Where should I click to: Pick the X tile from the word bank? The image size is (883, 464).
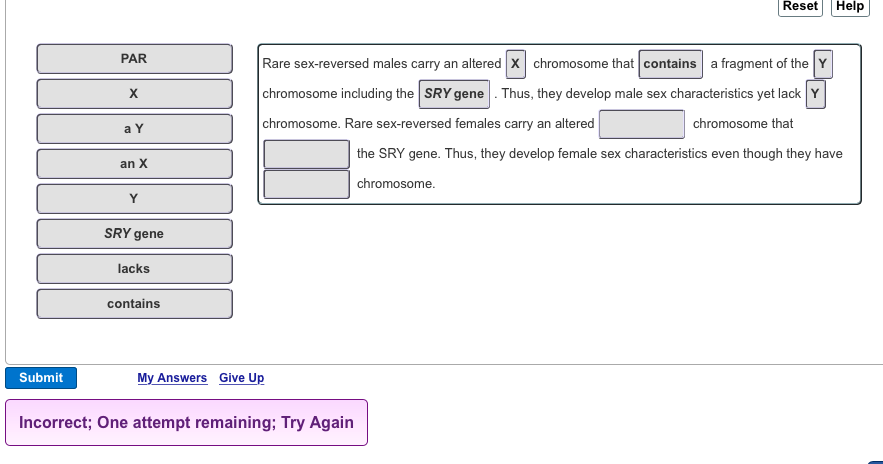[134, 94]
